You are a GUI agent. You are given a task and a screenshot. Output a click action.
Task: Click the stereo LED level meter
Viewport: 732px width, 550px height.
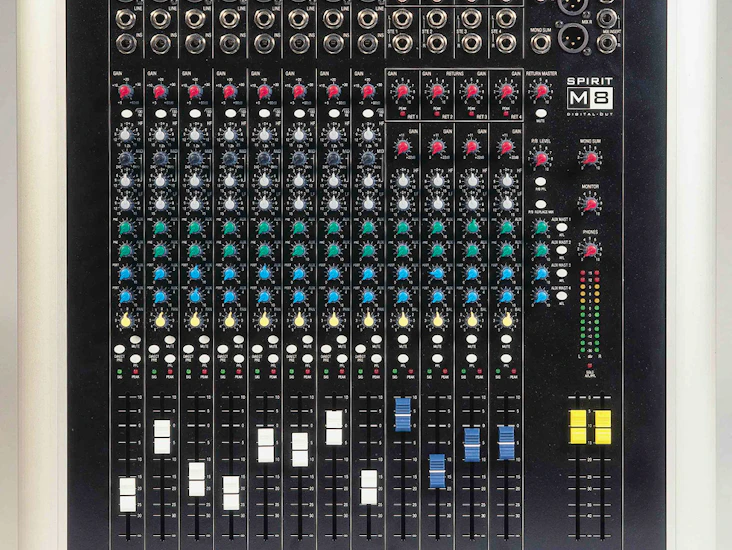point(590,312)
